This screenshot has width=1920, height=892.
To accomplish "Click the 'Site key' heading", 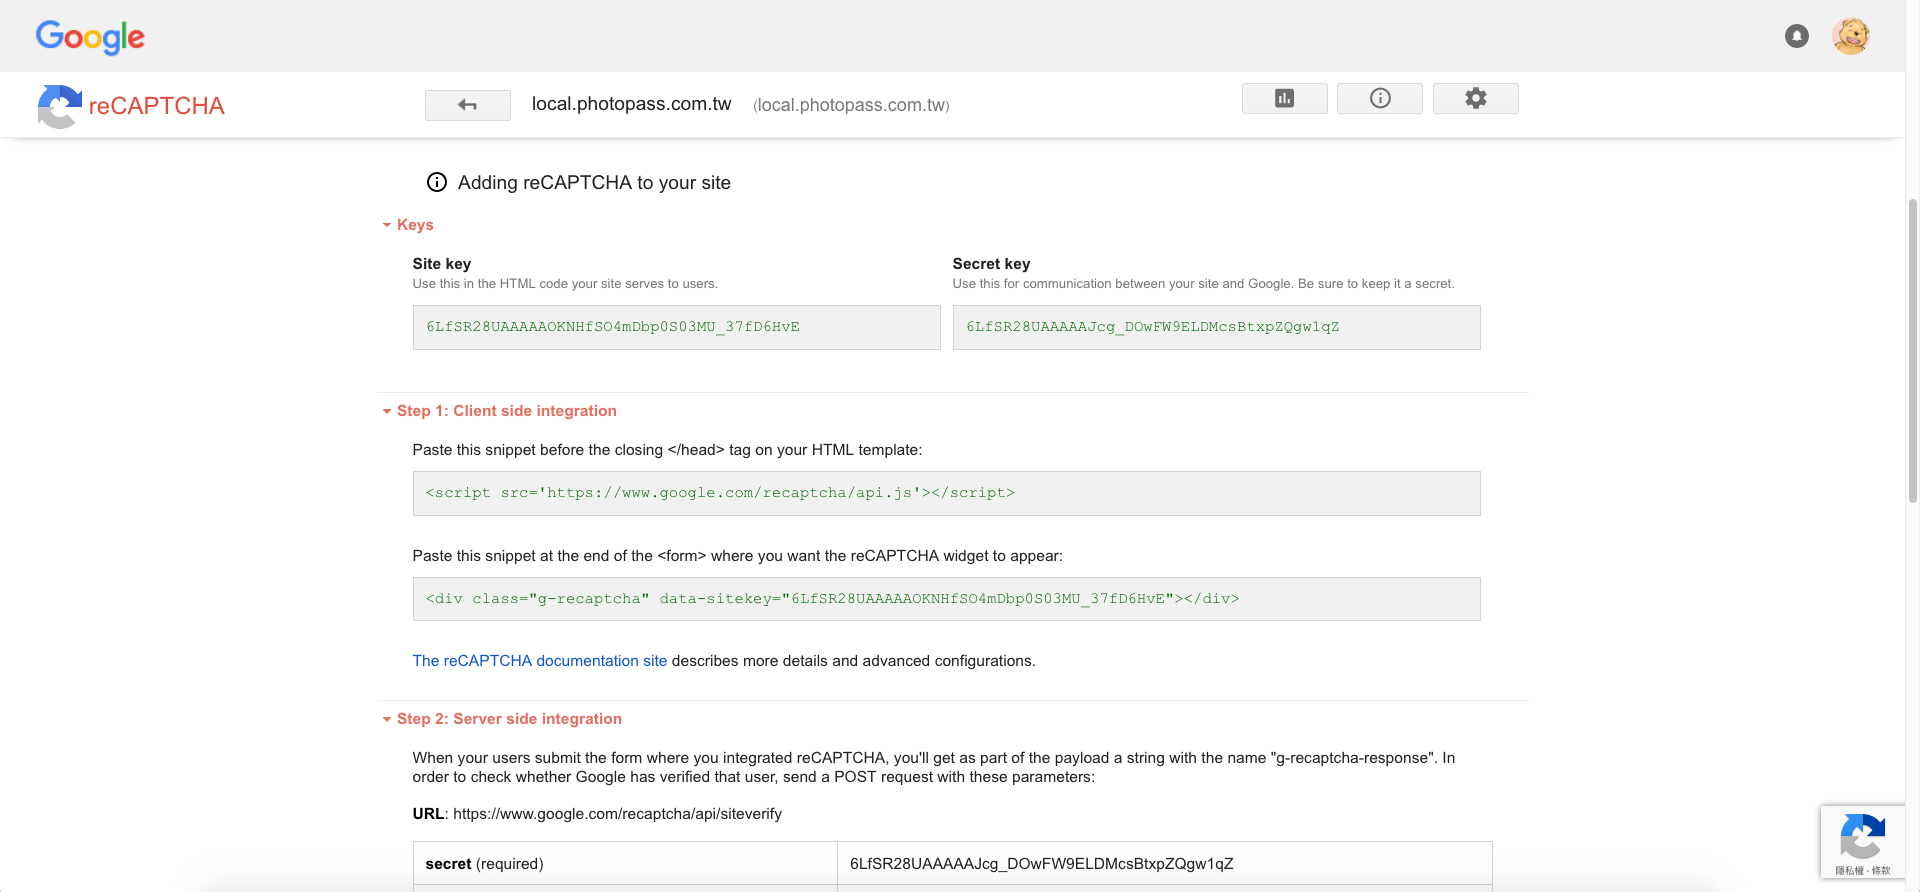I will (442, 264).
